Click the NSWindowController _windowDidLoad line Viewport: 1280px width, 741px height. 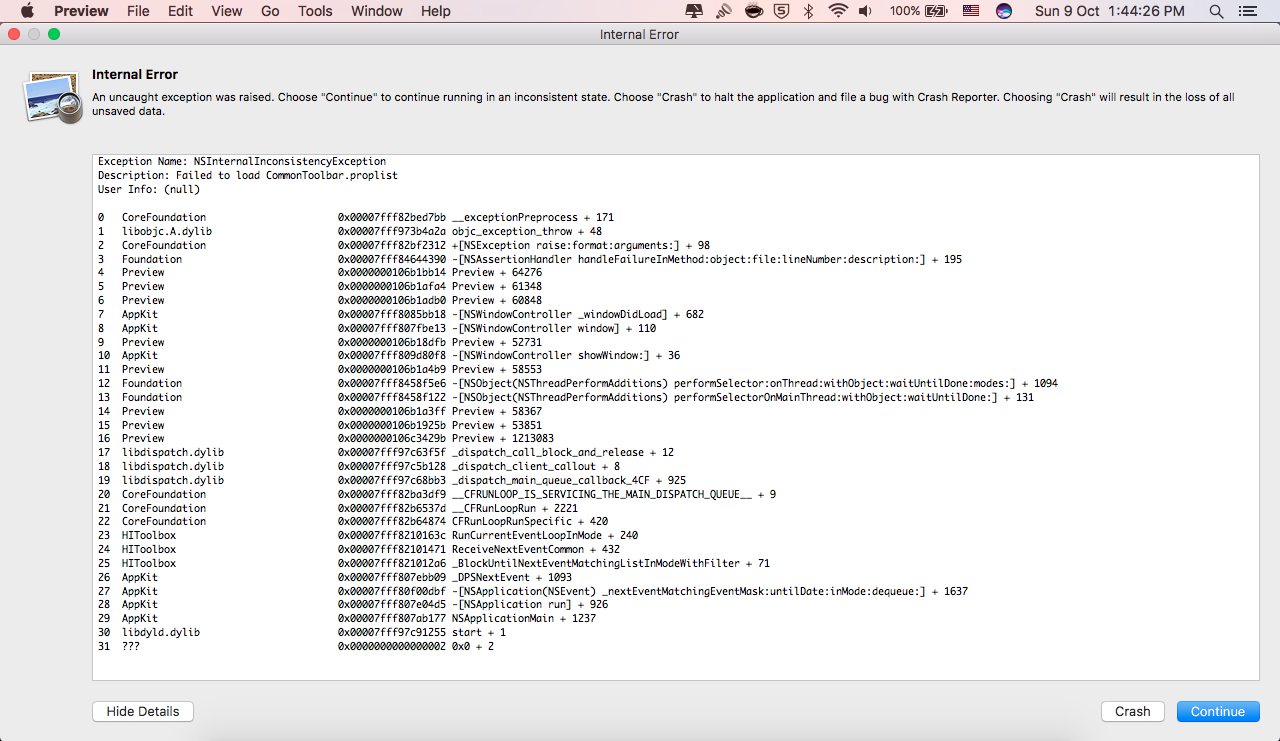pos(401,314)
